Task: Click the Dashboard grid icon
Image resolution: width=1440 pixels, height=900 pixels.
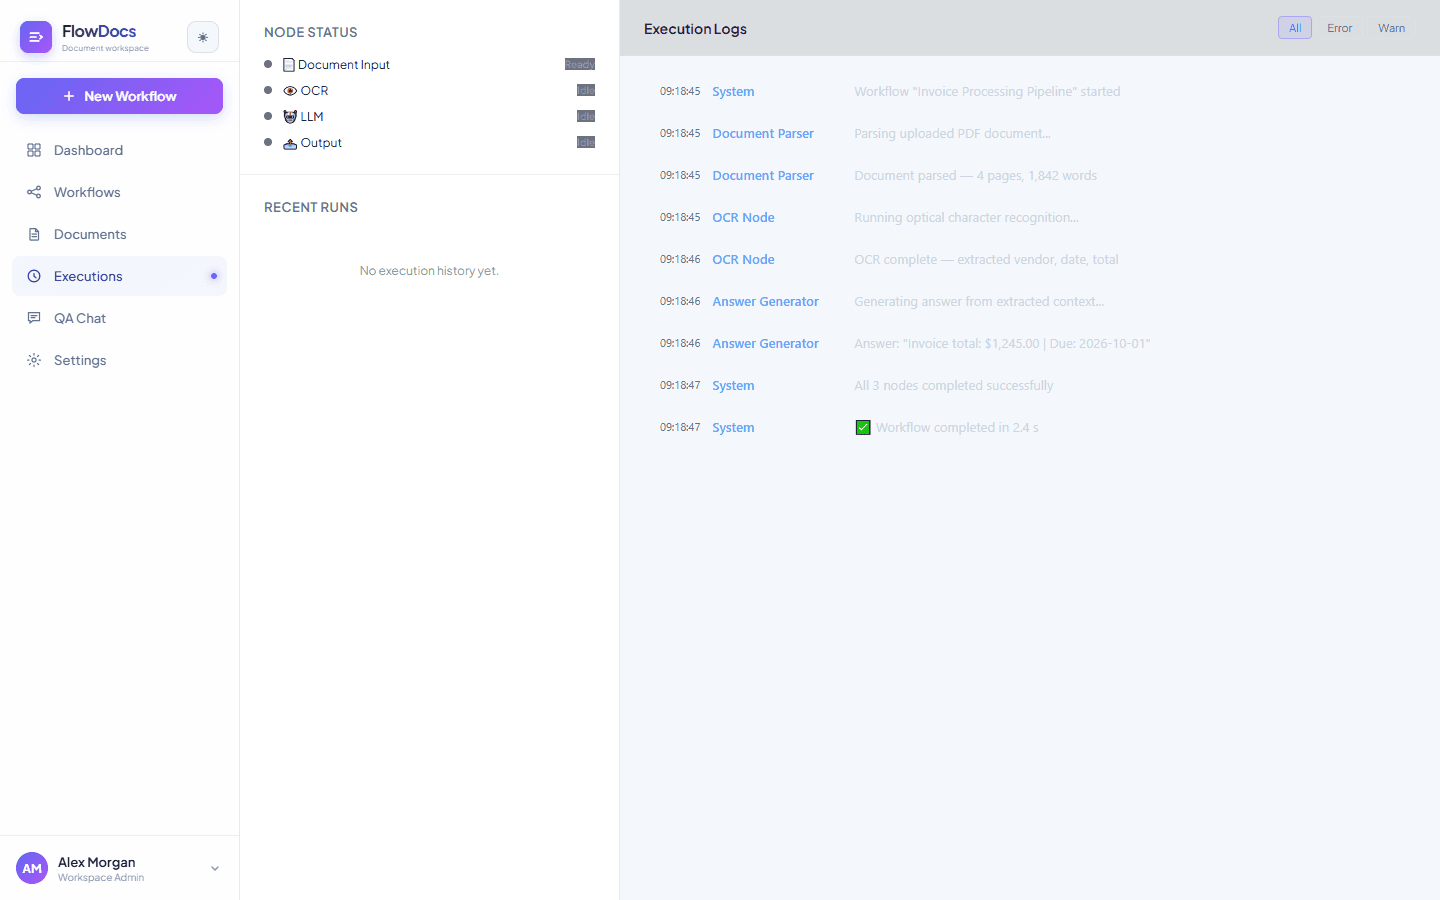Action: click(34, 150)
